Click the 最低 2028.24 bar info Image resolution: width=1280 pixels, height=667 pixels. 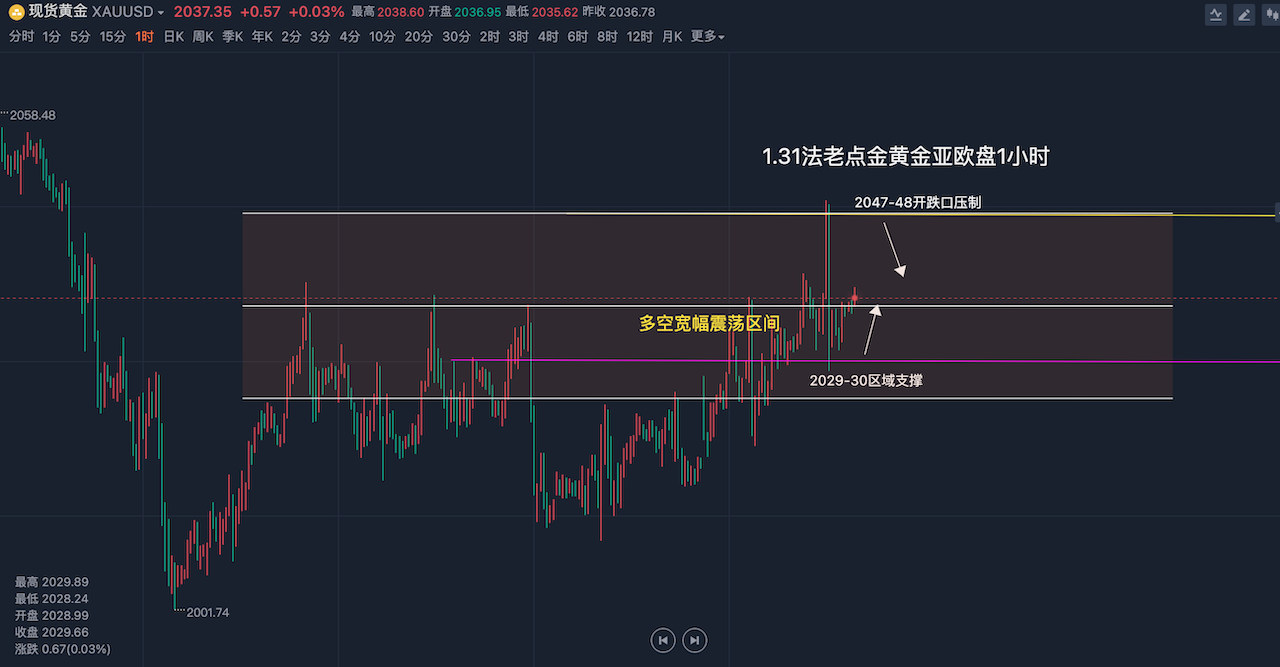pos(52,598)
